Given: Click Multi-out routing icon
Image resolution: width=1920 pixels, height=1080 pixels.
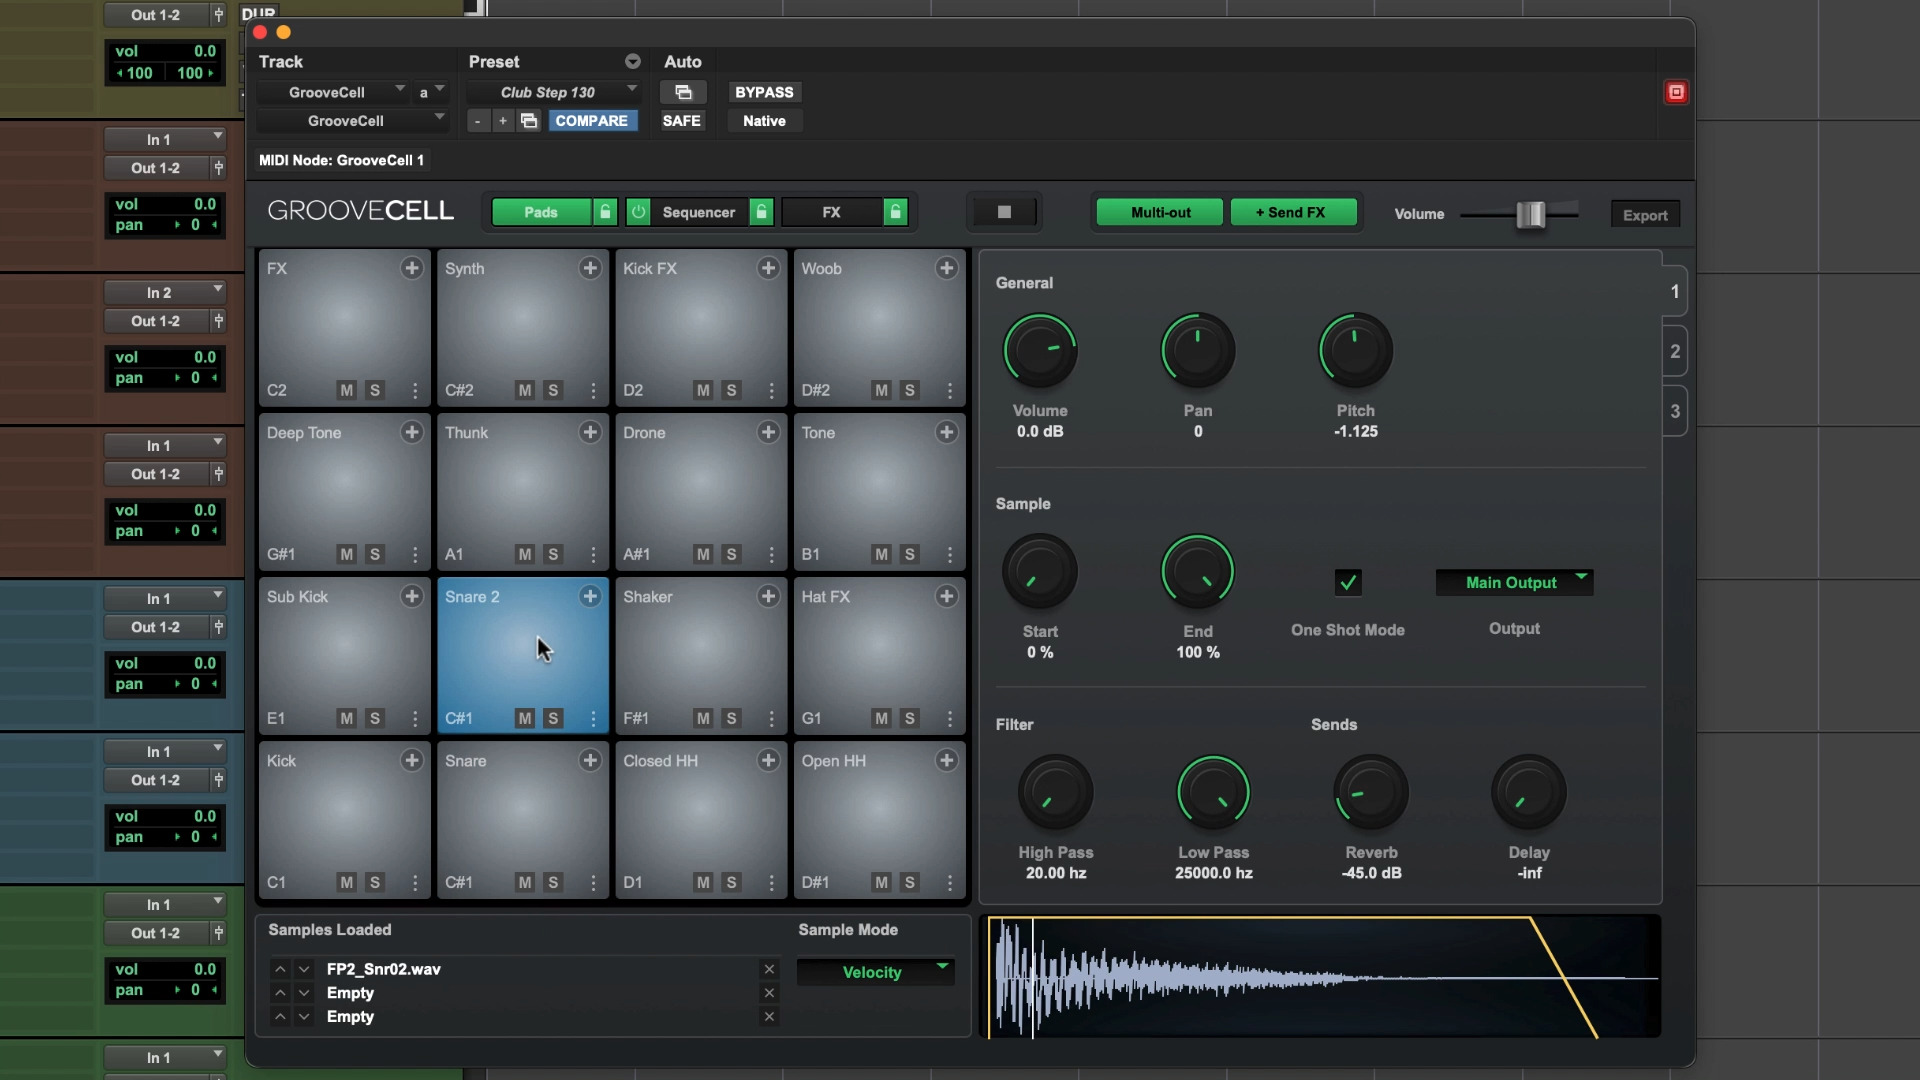Looking at the screenshot, I should pyautogui.click(x=1160, y=212).
